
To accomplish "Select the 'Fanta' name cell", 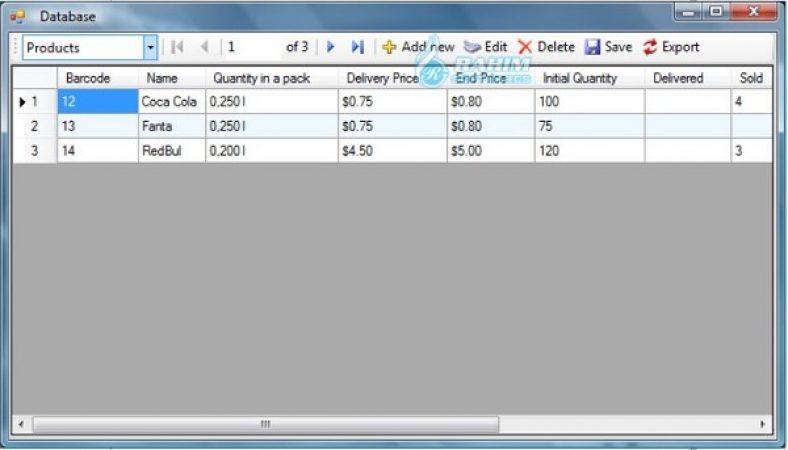I will pyautogui.click(x=171, y=126).
